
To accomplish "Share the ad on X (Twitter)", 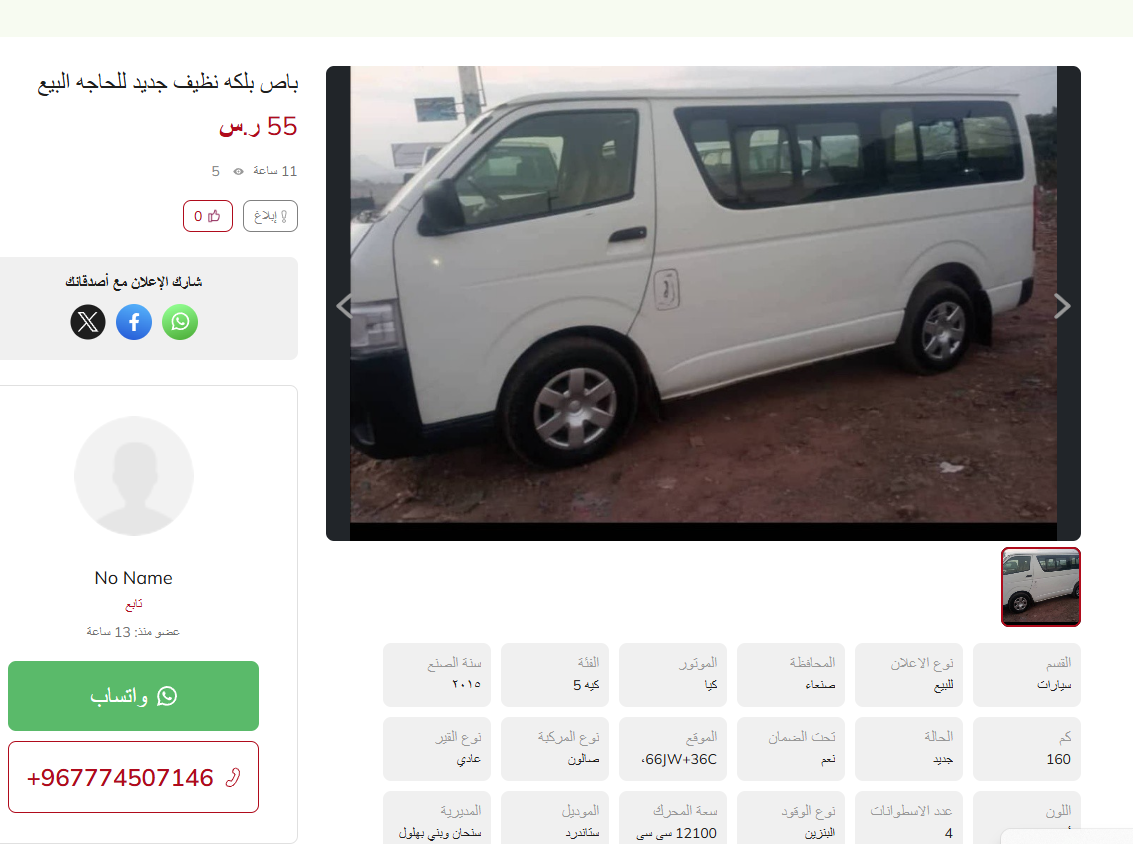I will tap(88, 322).
